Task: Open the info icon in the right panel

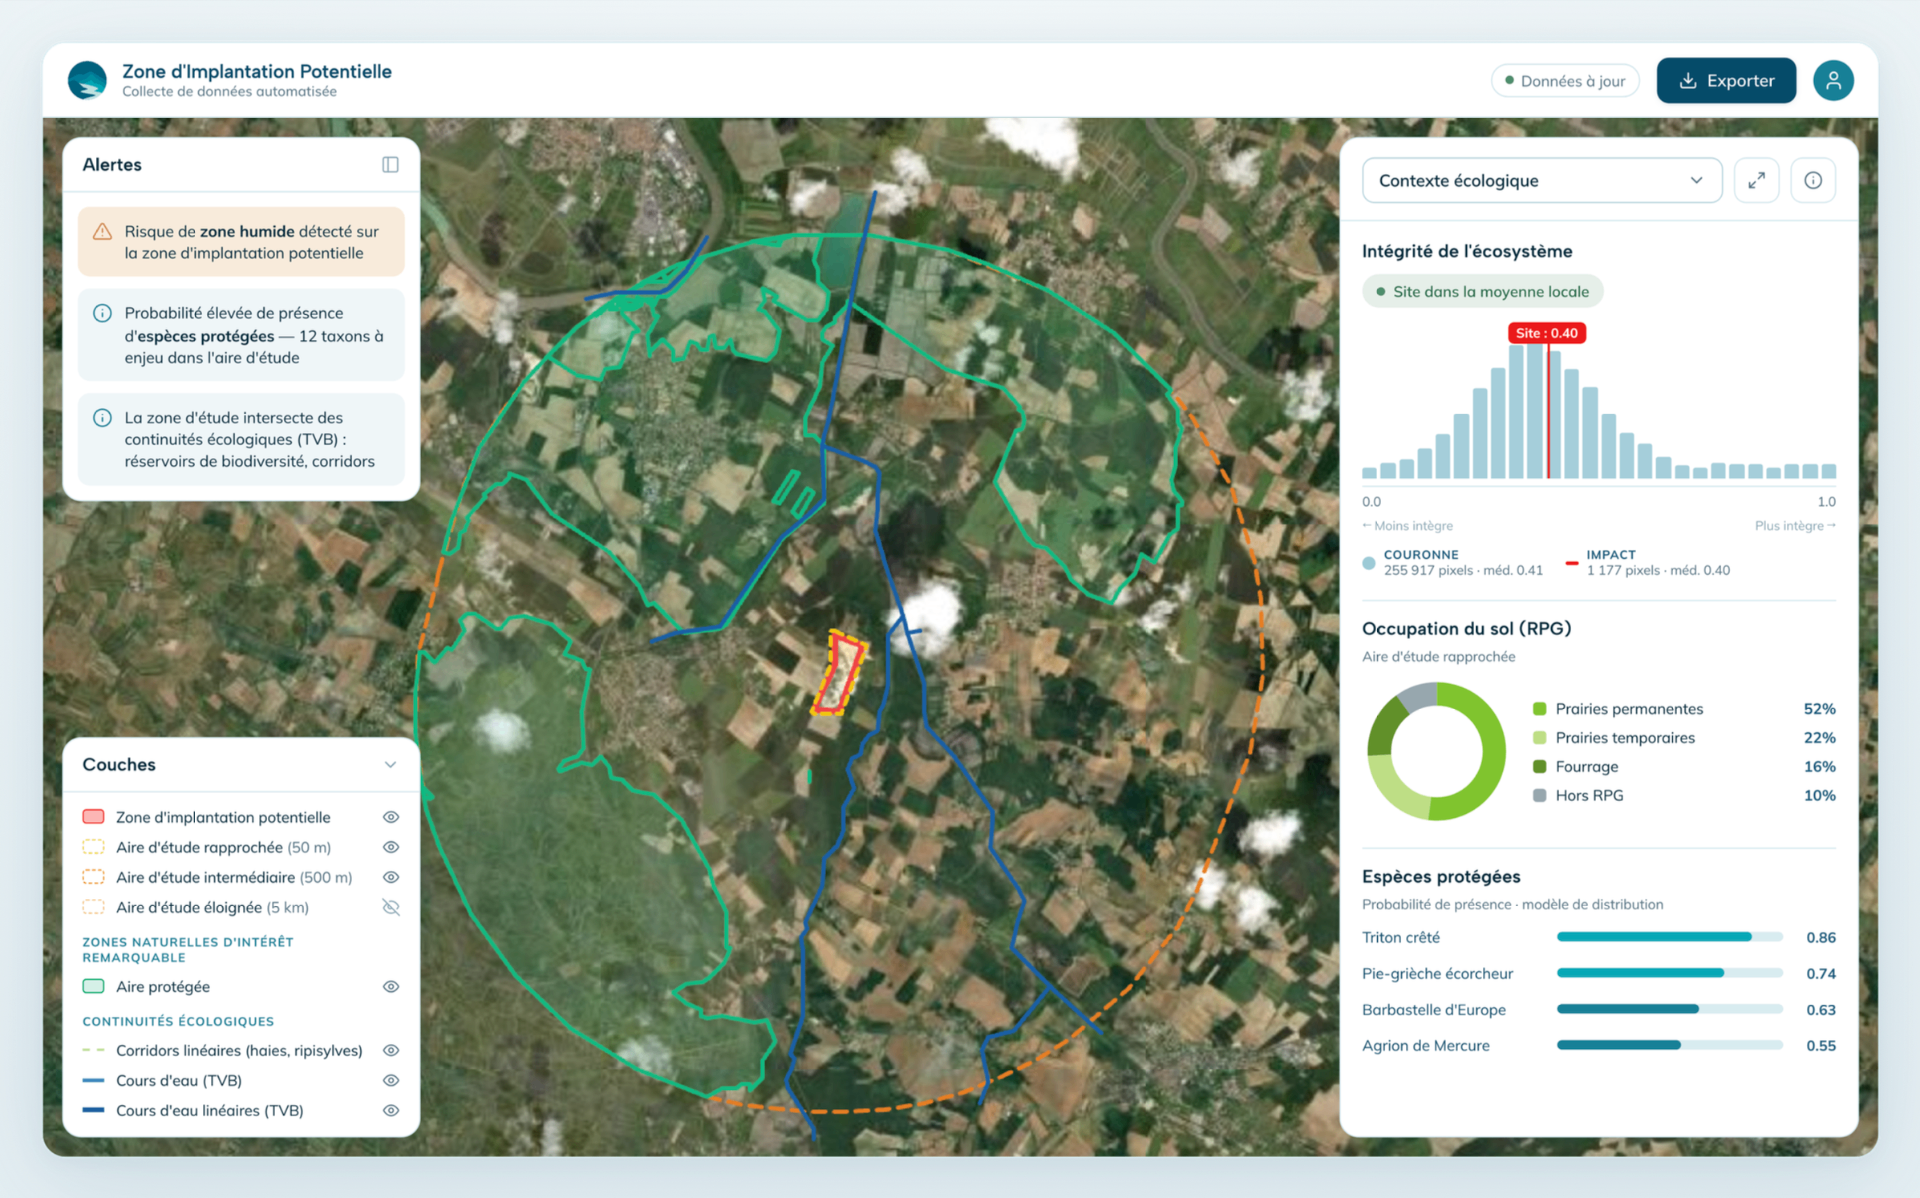Action: point(1813,180)
